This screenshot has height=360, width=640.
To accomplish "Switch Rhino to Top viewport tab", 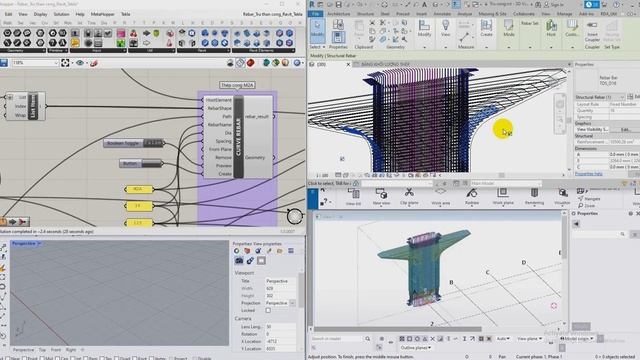I will pyautogui.click(x=42, y=350).
